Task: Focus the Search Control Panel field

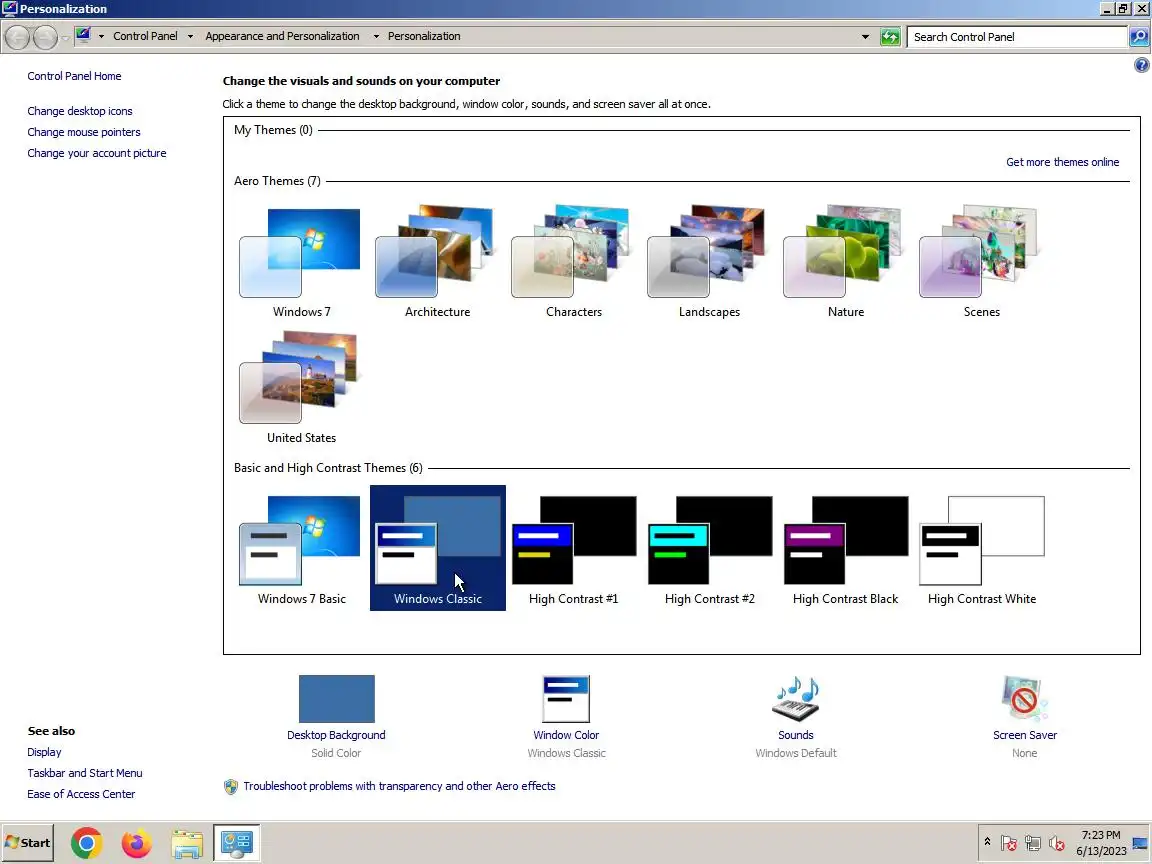Action: click(x=1017, y=37)
